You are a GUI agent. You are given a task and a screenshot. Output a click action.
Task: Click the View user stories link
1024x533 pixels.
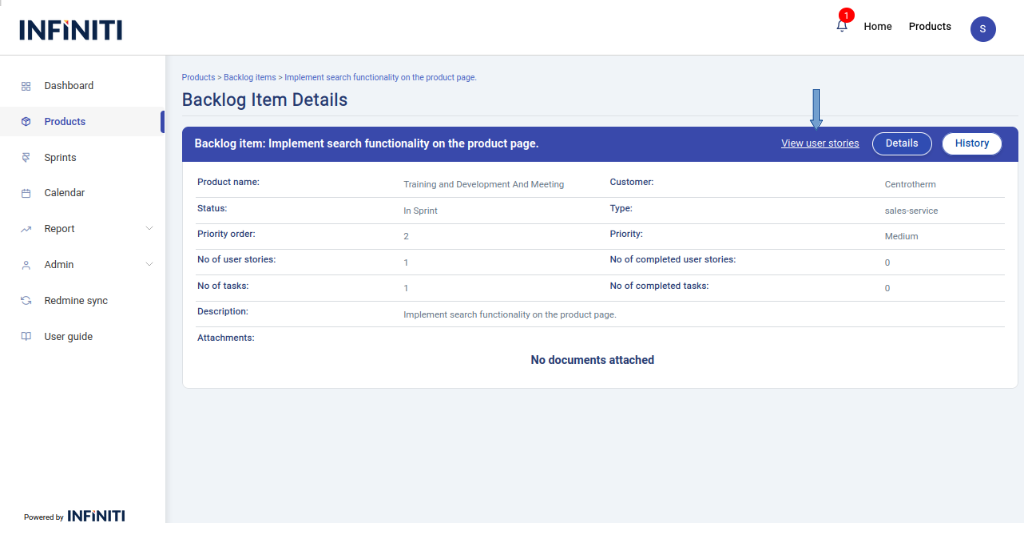click(819, 144)
